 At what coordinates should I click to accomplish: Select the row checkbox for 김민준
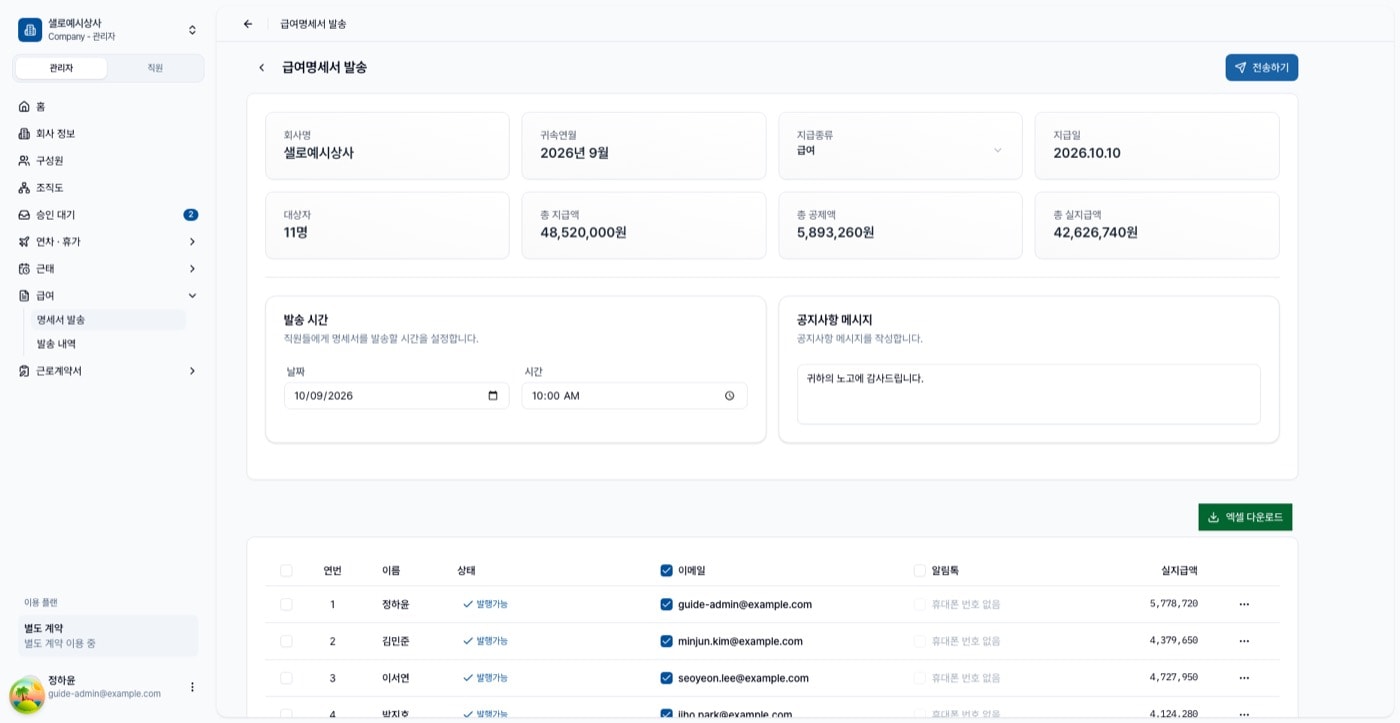click(x=286, y=641)
